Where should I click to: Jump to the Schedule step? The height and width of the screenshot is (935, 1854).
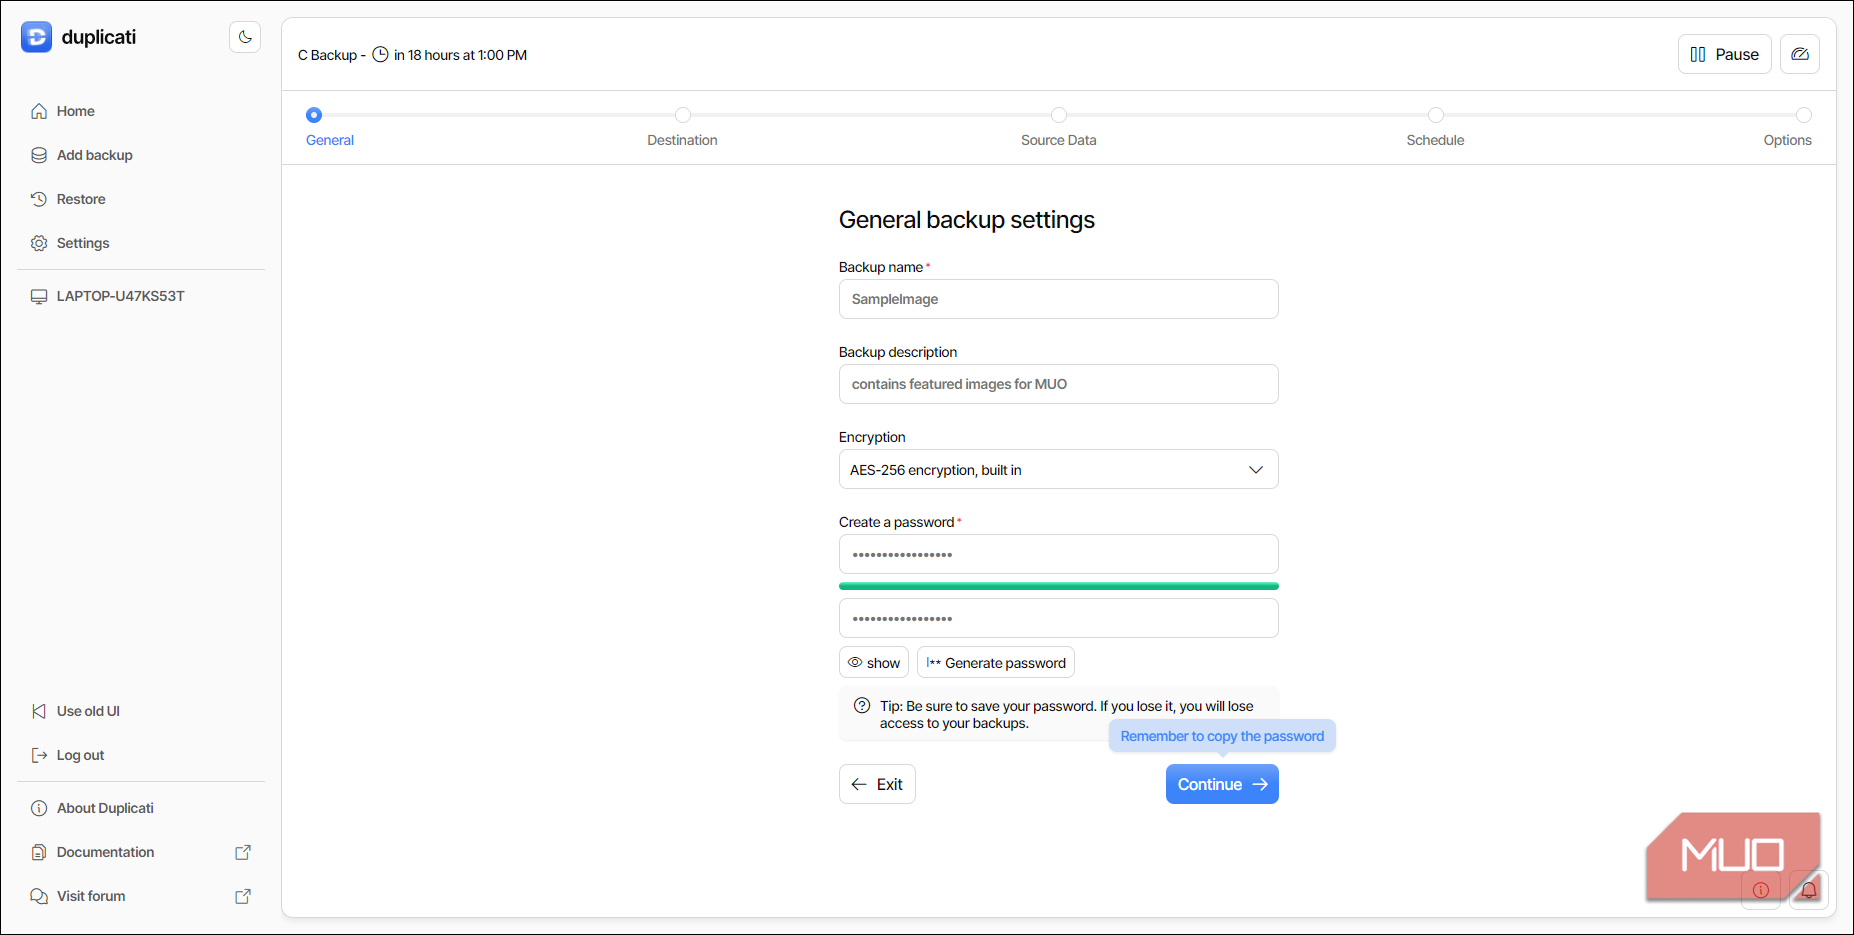(x=1435, y=128)
